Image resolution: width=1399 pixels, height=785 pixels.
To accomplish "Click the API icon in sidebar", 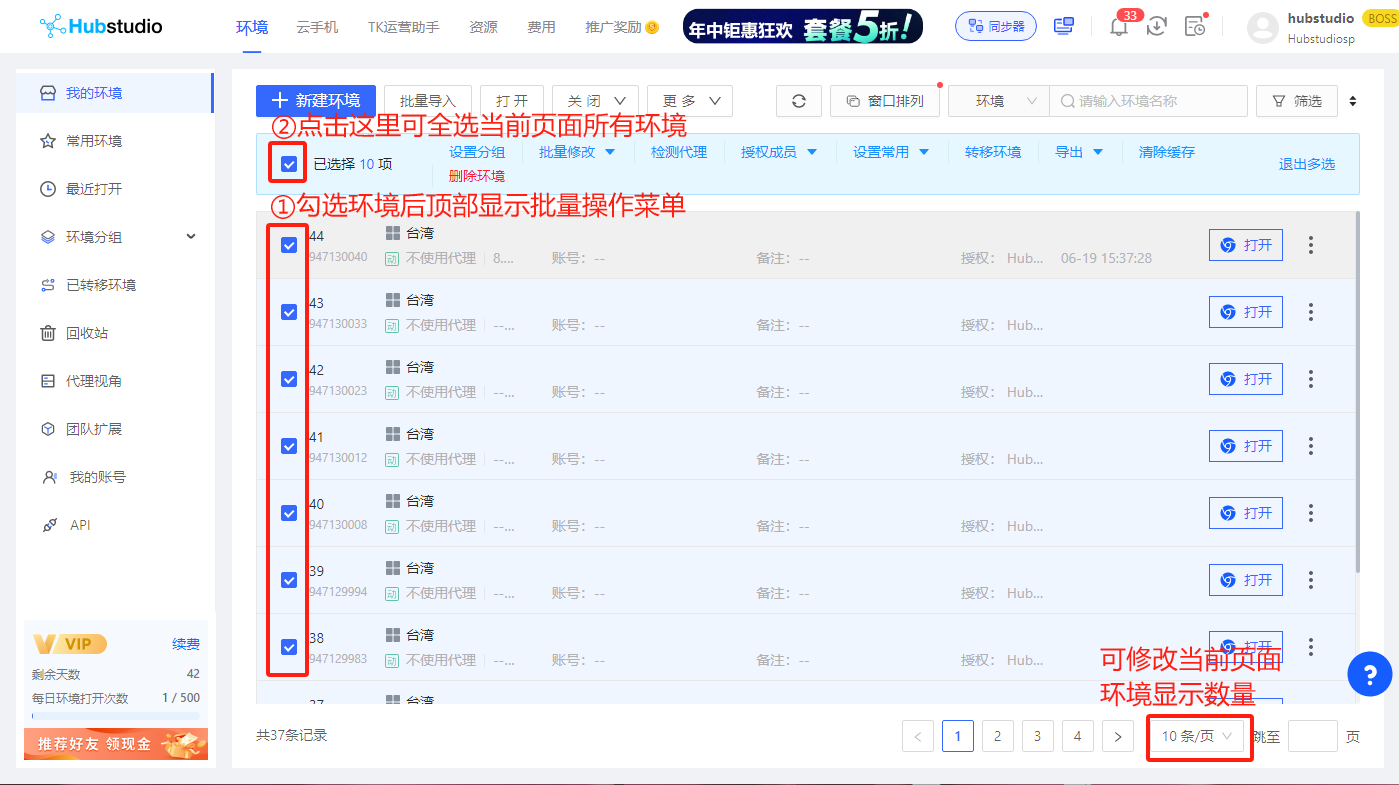I will (x=49, y=525).
